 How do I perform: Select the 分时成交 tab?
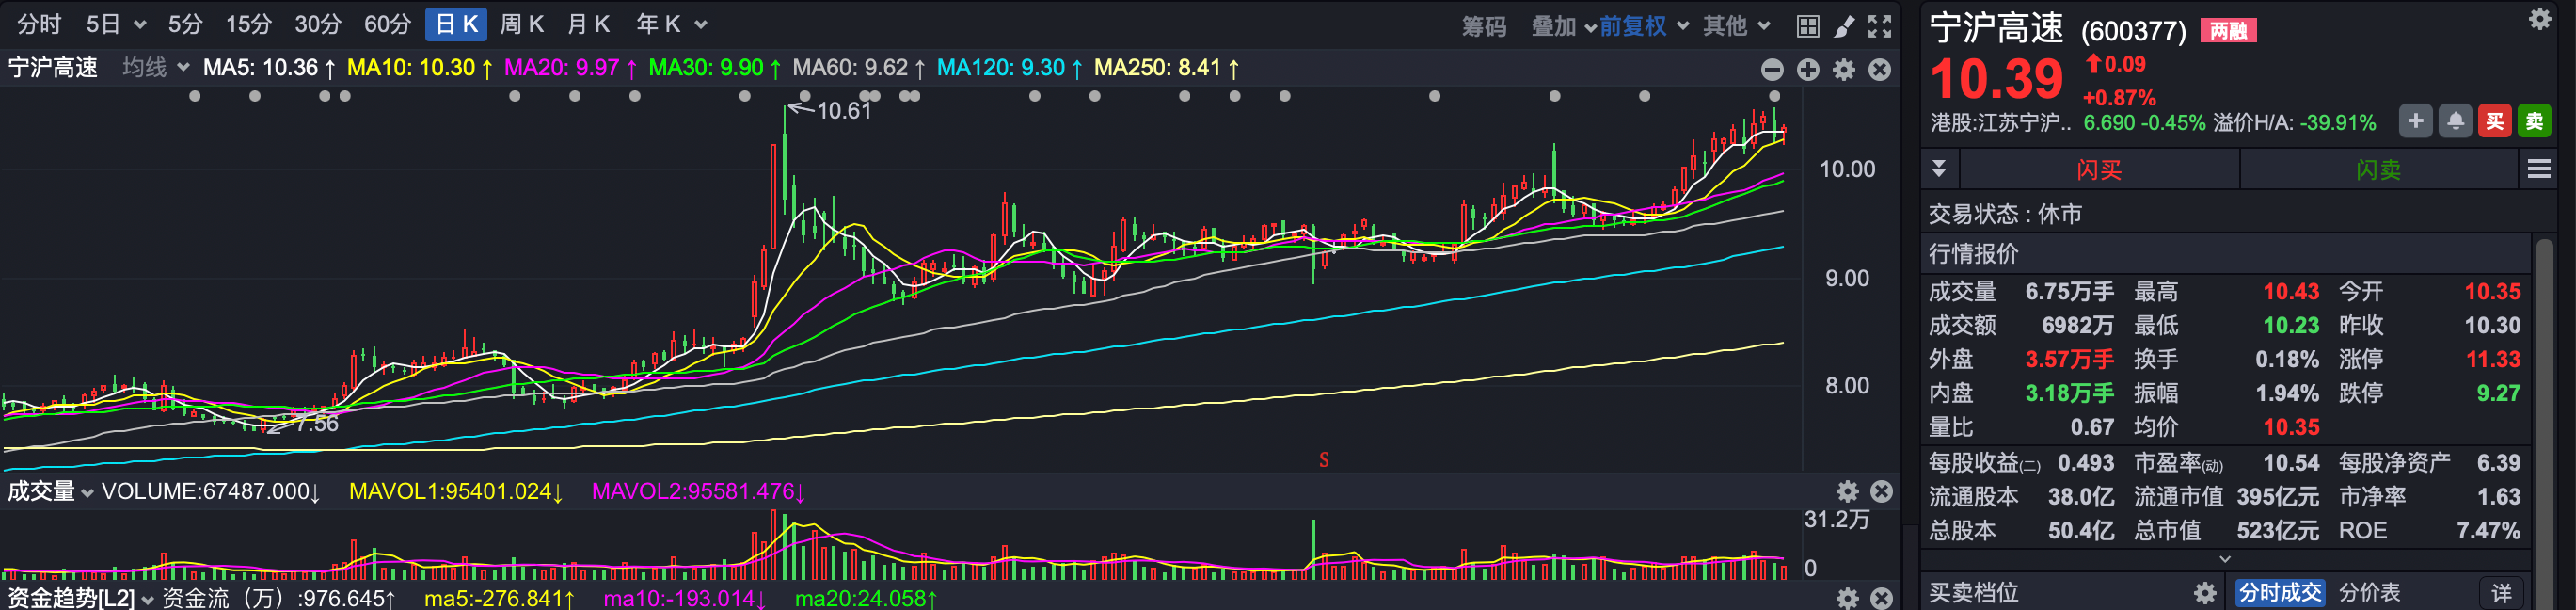click(2280, 593)
